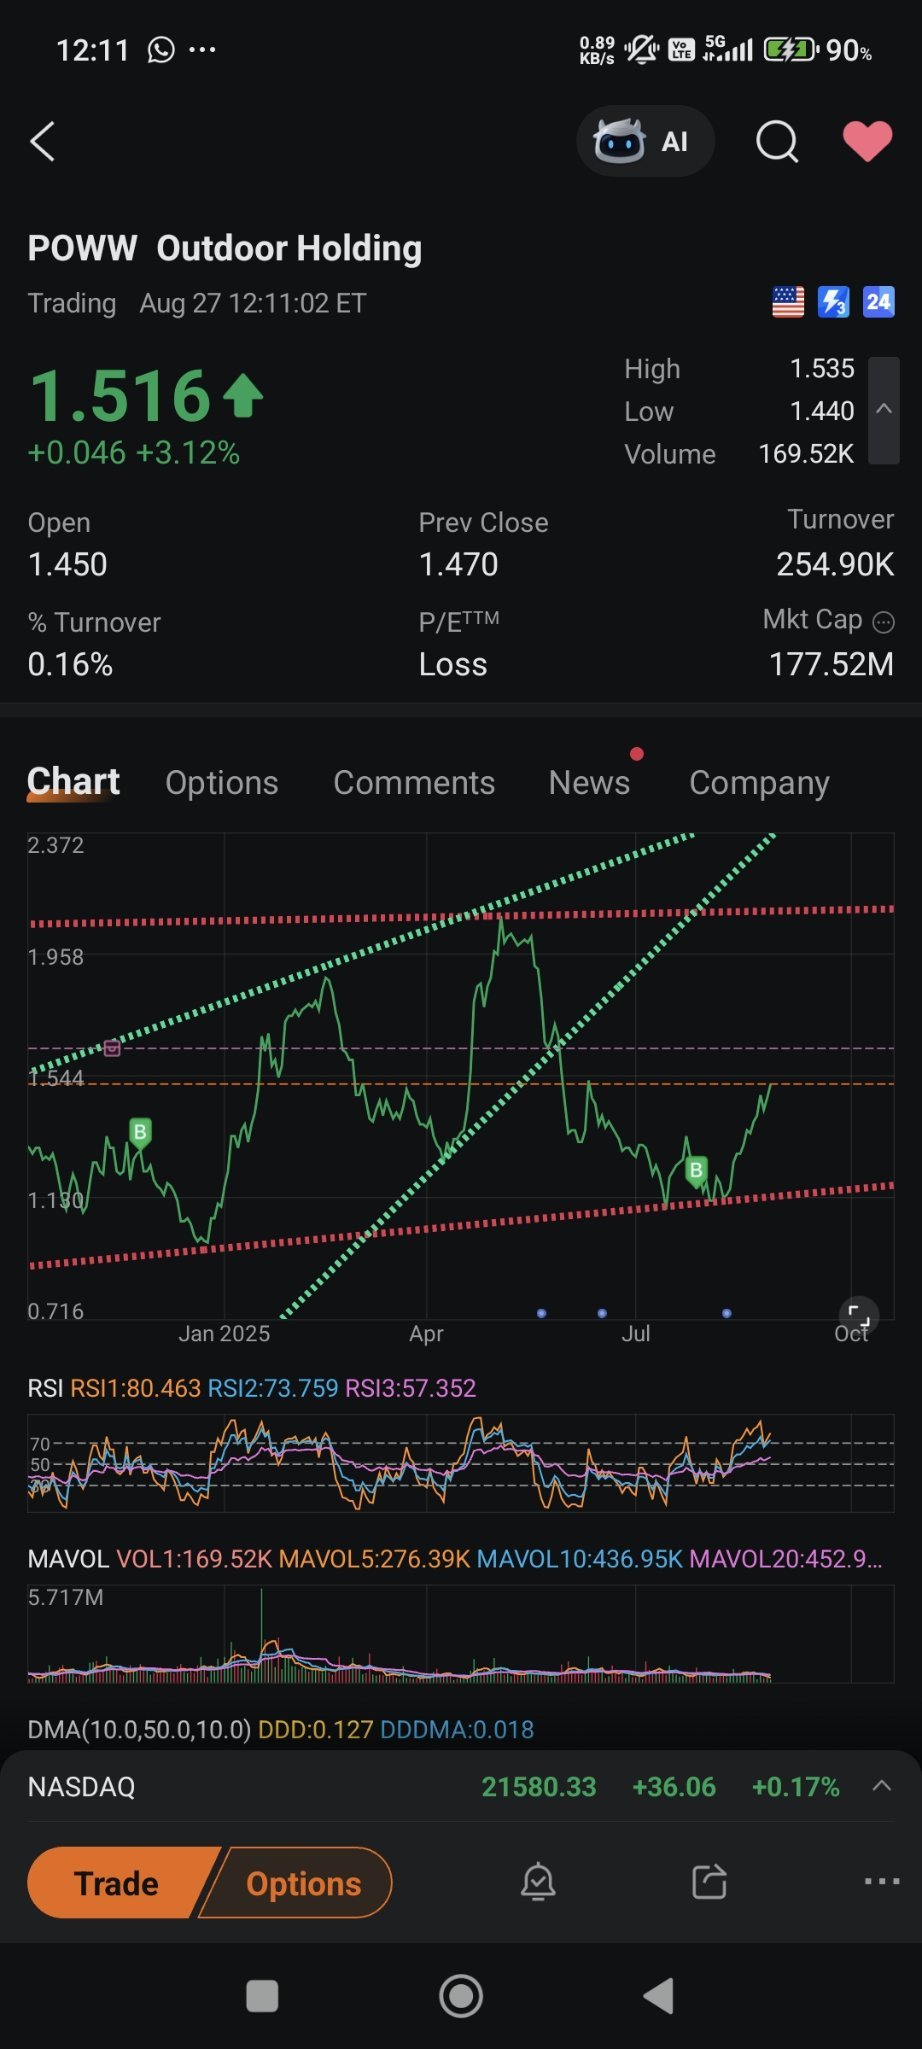Tap the share icon

tap(709, 1882)
